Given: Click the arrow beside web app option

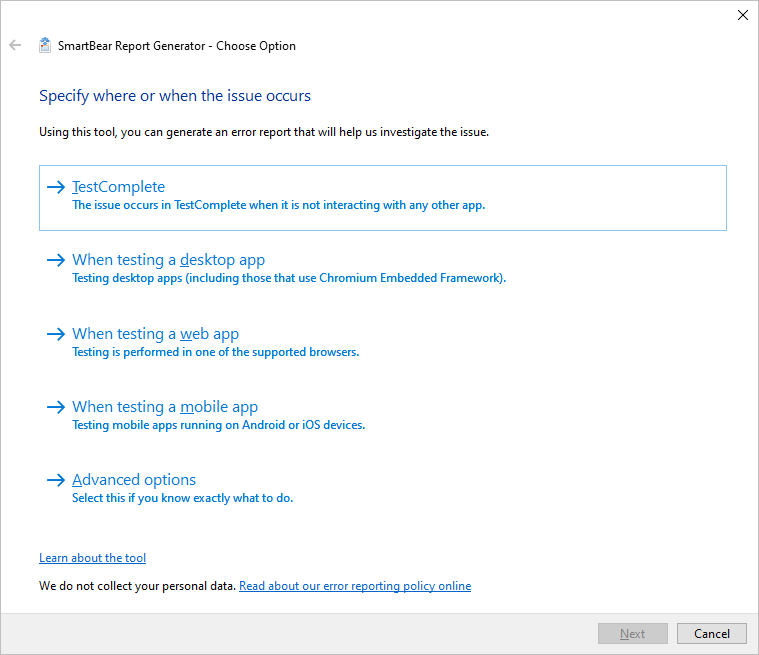Looking at the screenshot, I should (x=55, y=334).
